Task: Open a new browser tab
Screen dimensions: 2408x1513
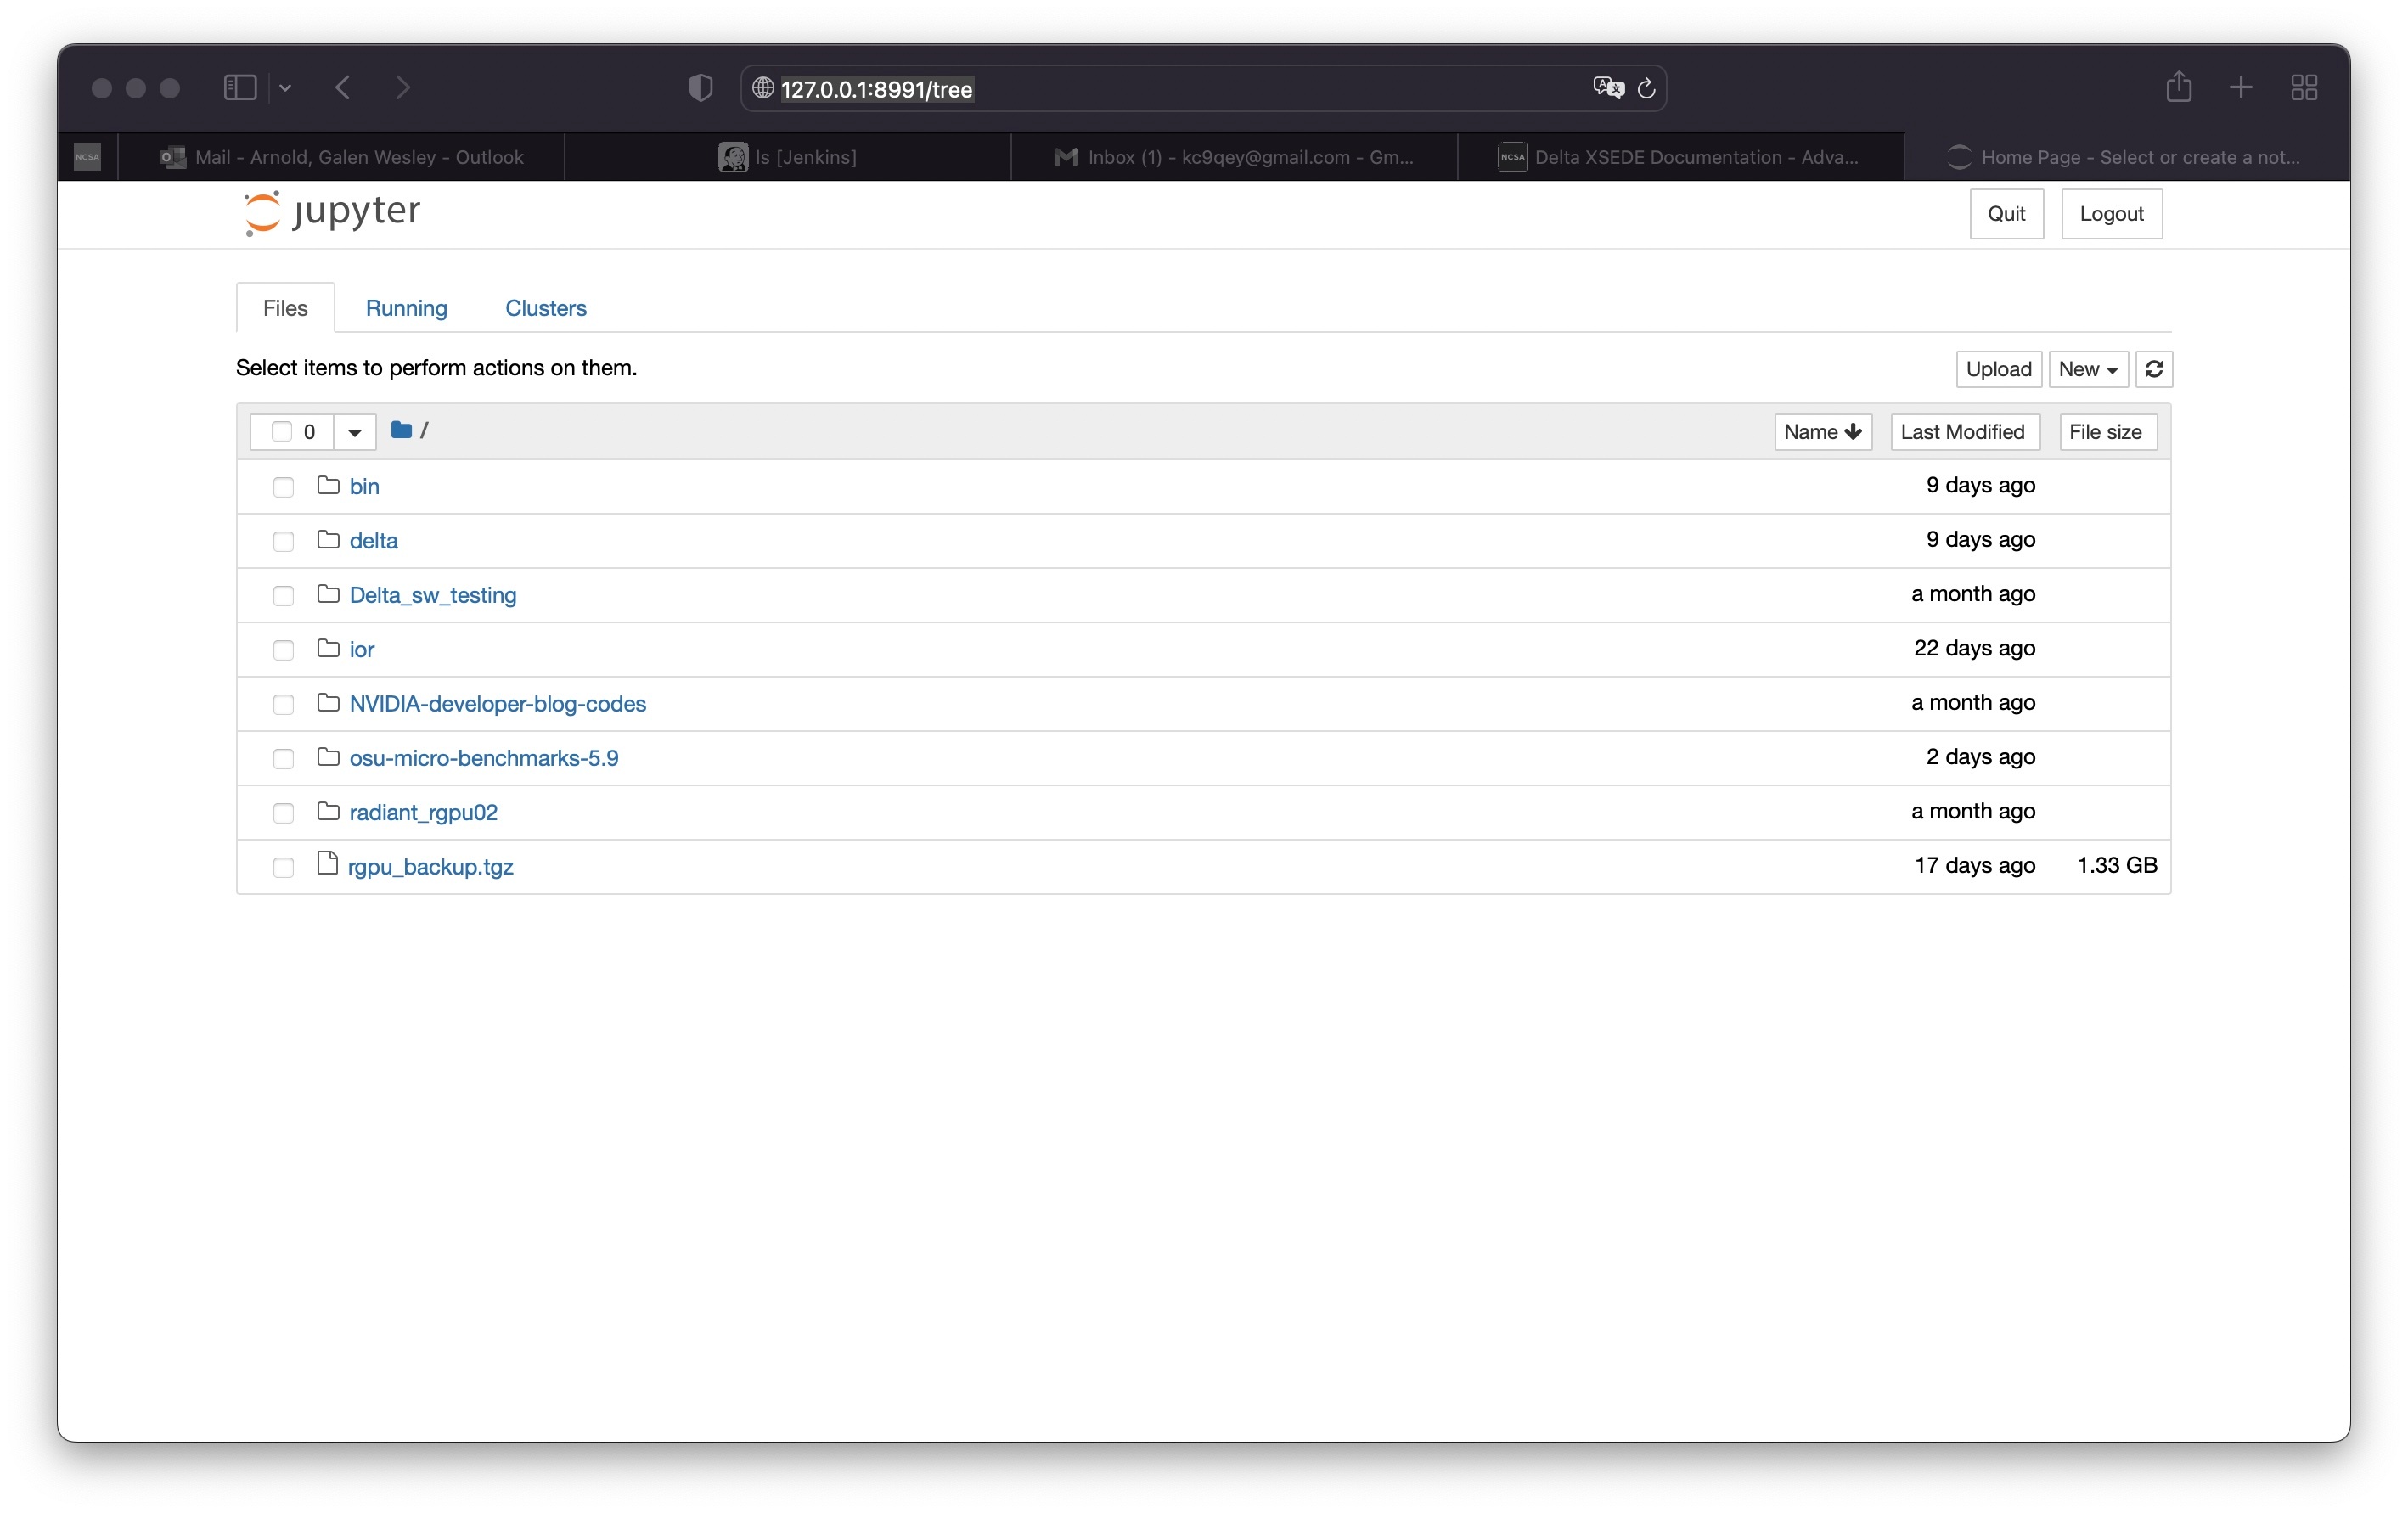Action: 2241,88
